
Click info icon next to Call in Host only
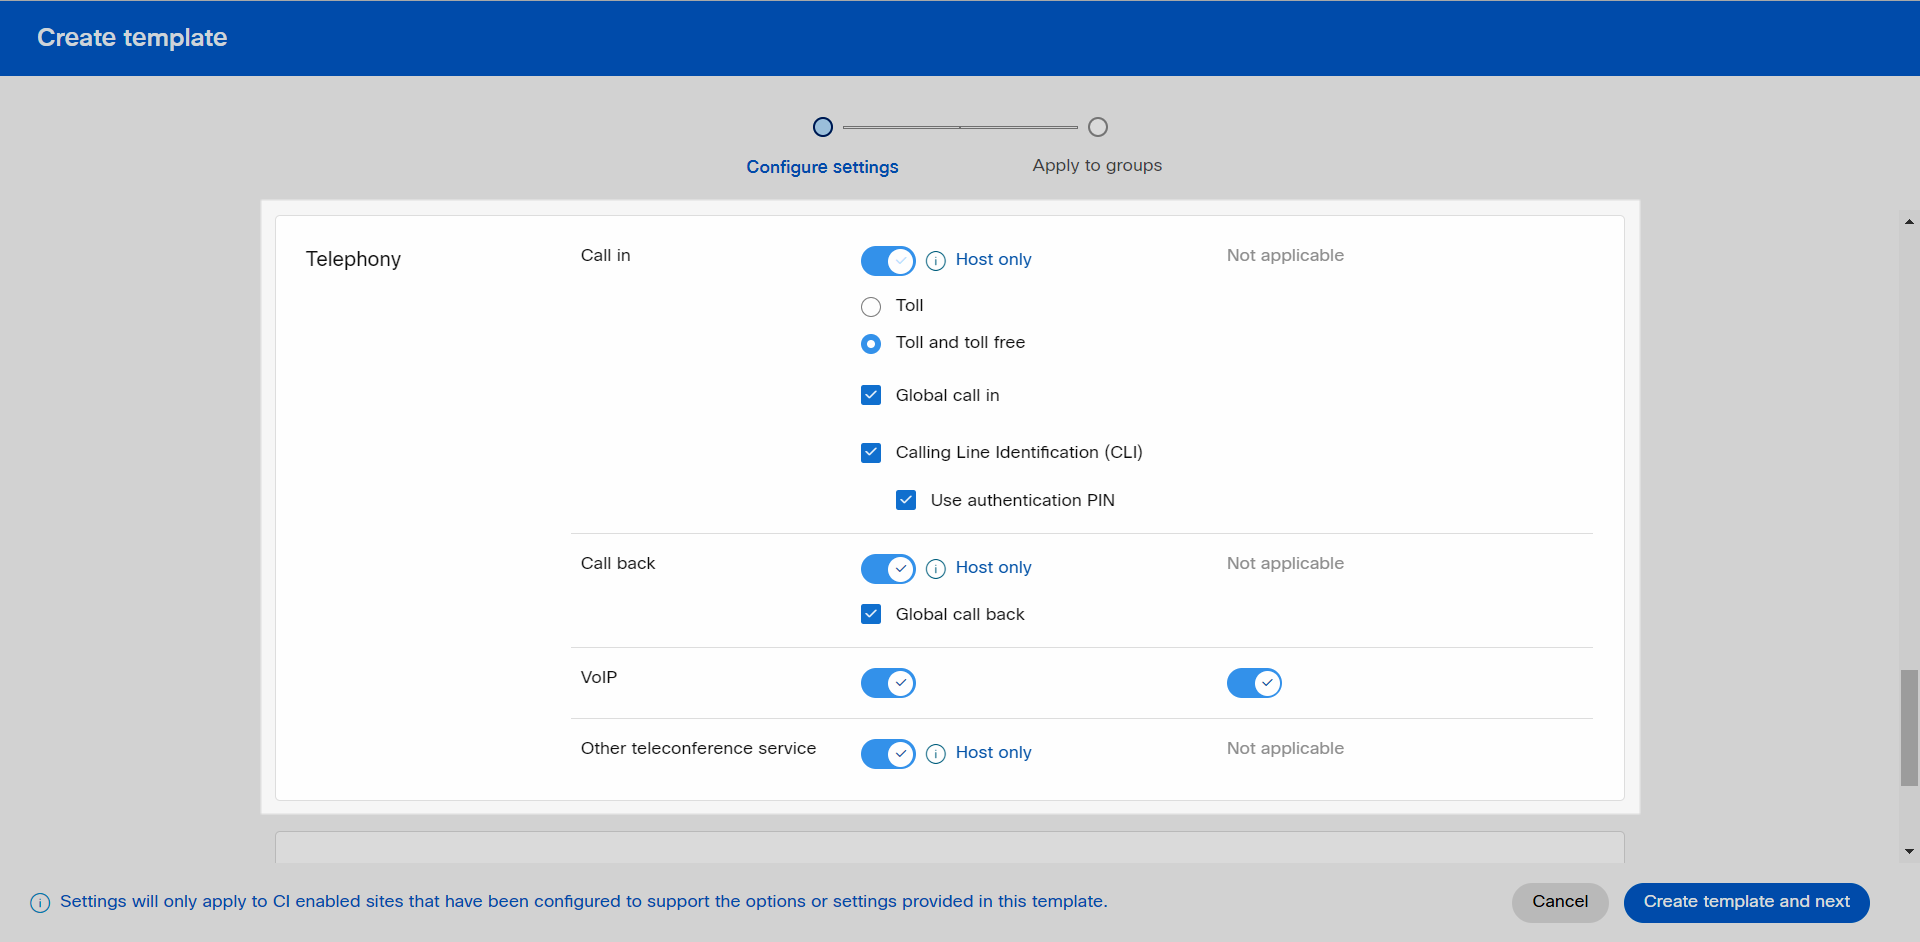click(936, 261)
